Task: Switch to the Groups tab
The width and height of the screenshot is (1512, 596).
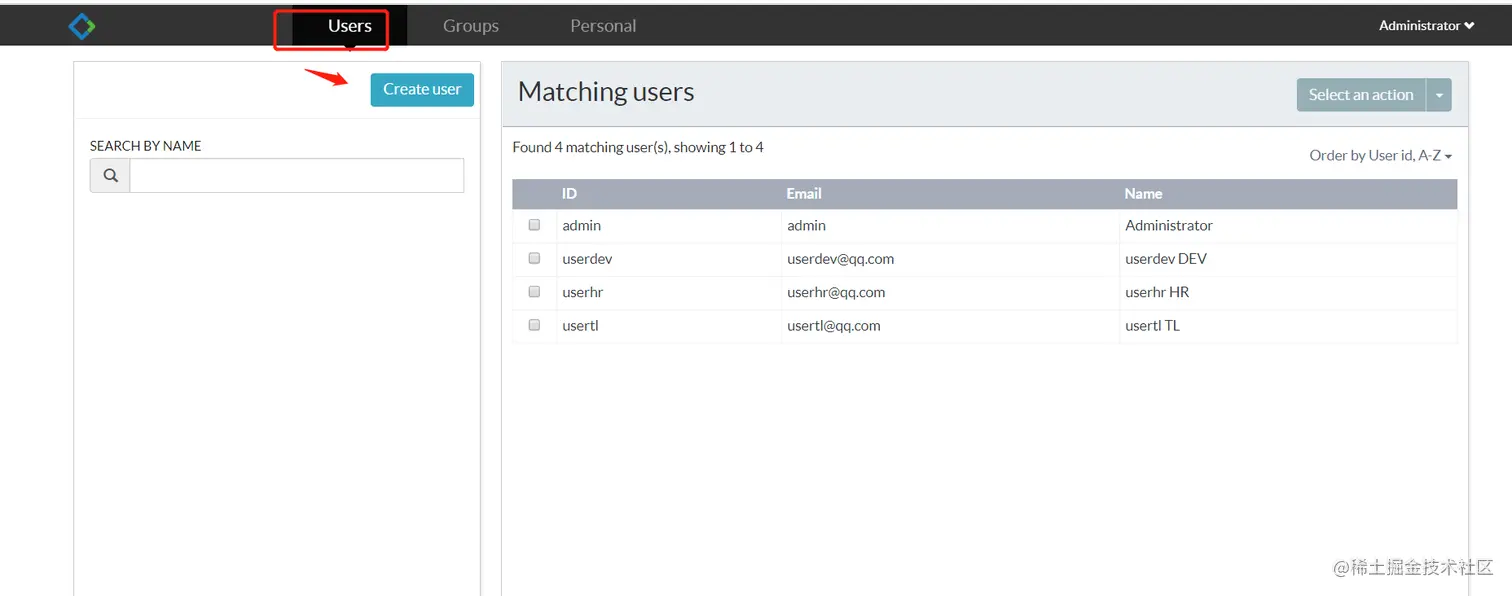Action: [x=471, y=26]
